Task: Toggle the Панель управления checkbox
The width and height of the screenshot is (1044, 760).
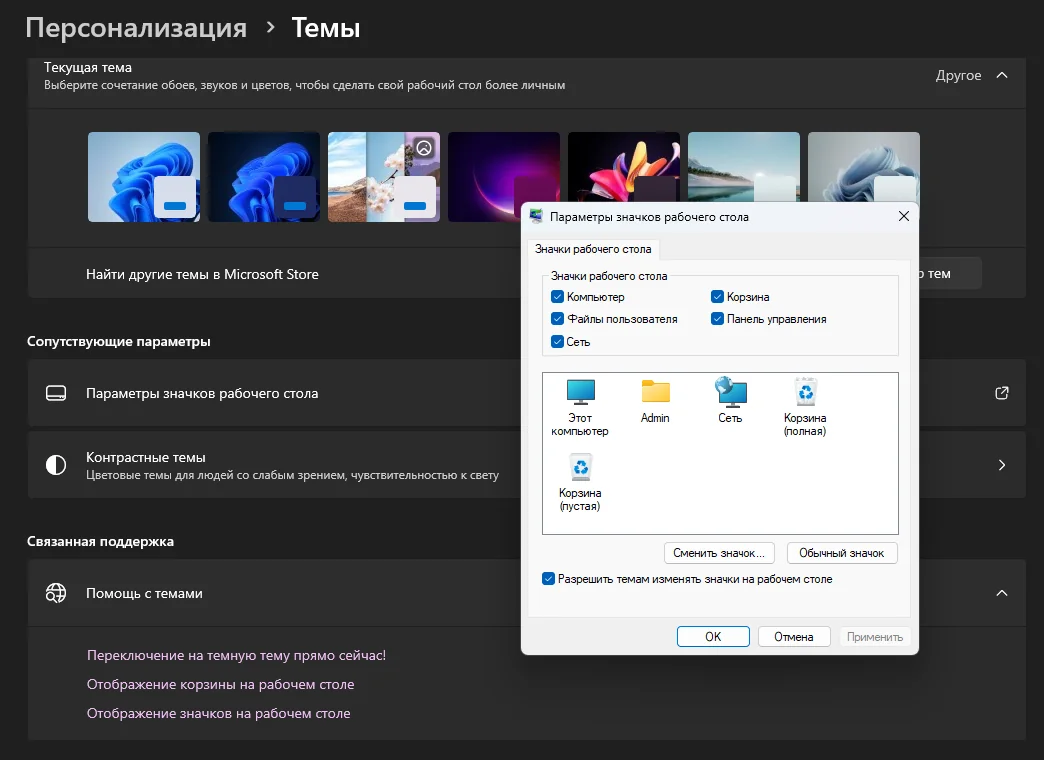Action: pos(718,319)
